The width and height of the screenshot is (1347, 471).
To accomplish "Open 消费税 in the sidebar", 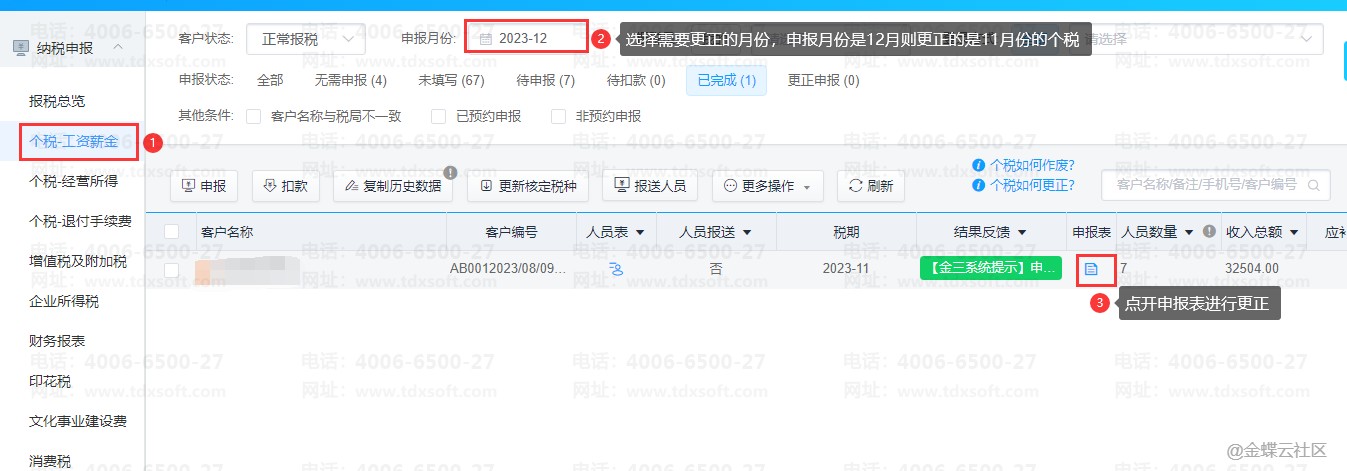I will pos(50,461).
